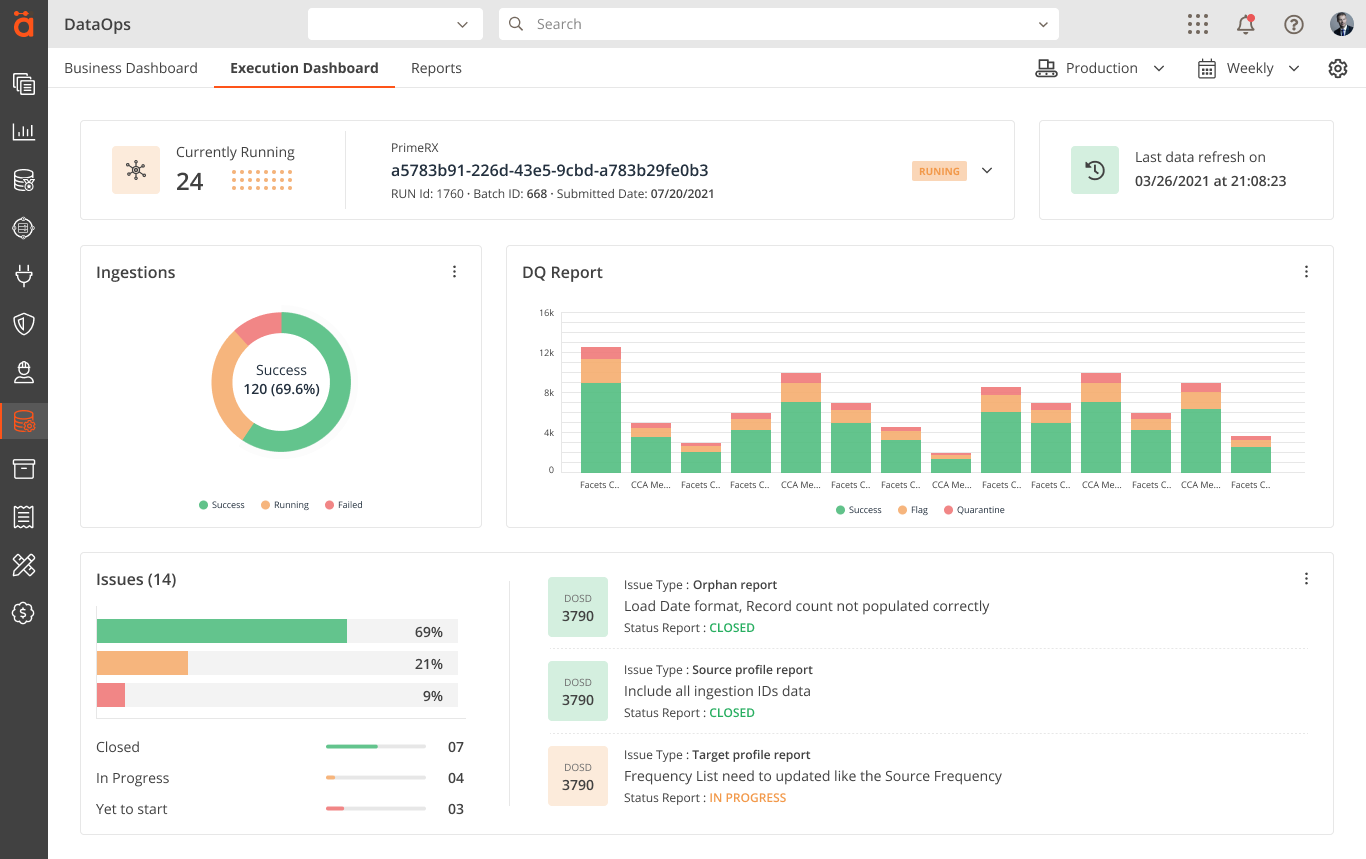Open the notifications bell
The height and width of the screenshot is (859, 1366).
point(1246,24)
